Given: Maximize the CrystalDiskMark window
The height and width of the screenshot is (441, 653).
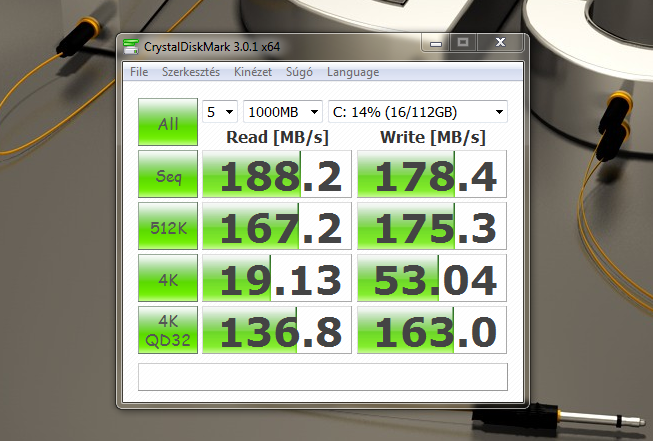Looking at the screenshot, I should coord(463,43).
